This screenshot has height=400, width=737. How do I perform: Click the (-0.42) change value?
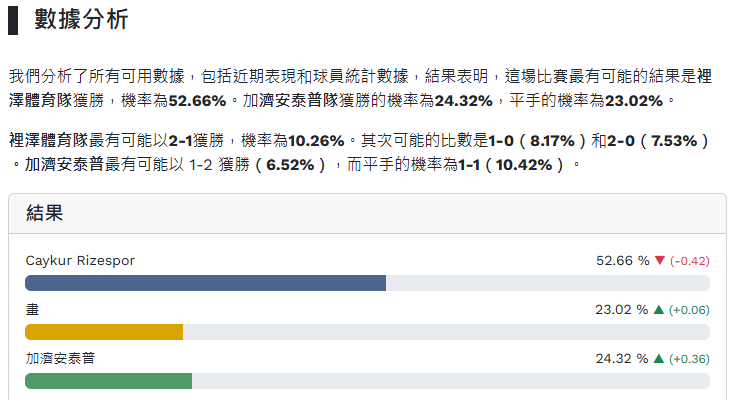pyautogui.click(x=689, y=261)
